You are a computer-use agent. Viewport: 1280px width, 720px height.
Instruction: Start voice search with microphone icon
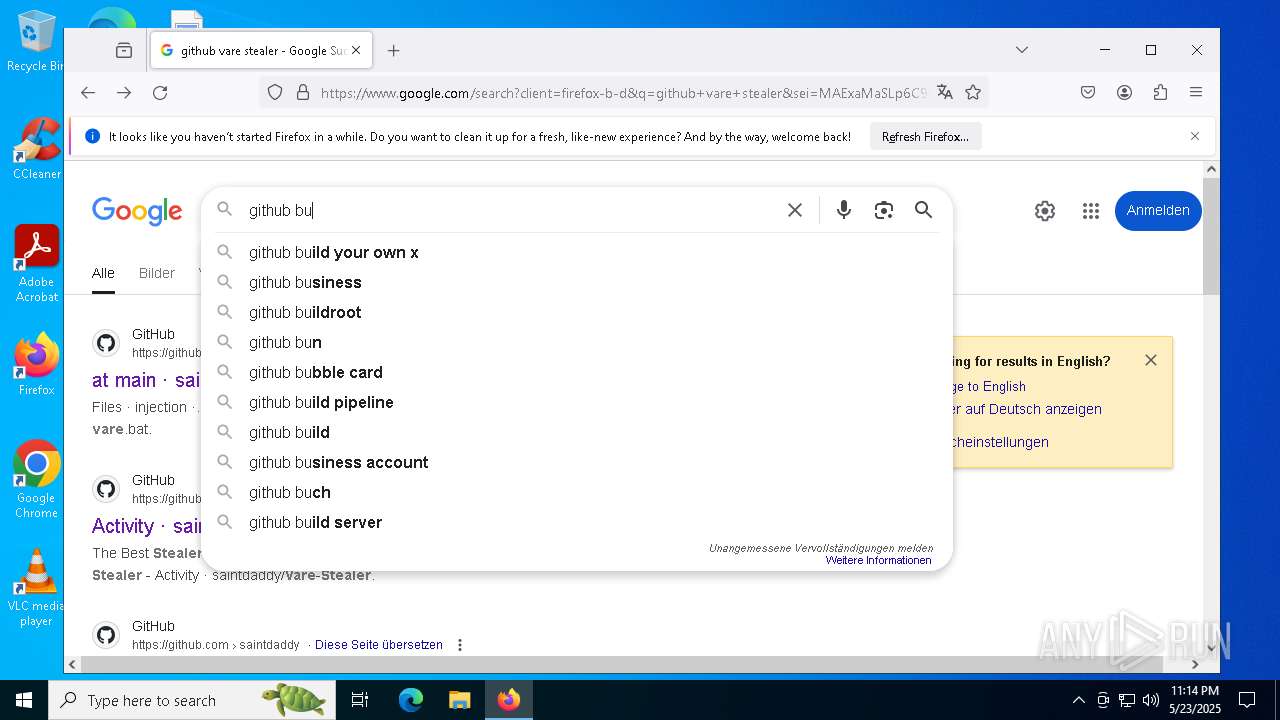844,210
